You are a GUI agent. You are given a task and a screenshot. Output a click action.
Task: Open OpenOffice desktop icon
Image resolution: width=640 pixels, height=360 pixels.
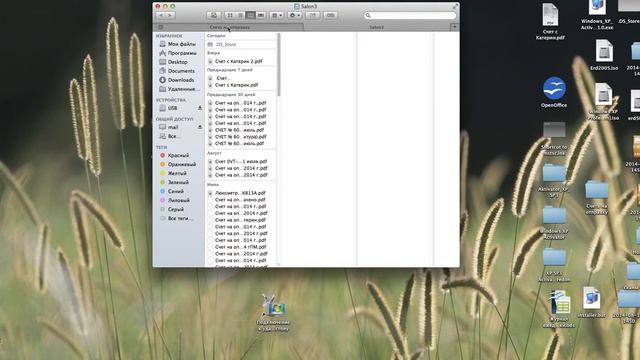coord(554,92)
